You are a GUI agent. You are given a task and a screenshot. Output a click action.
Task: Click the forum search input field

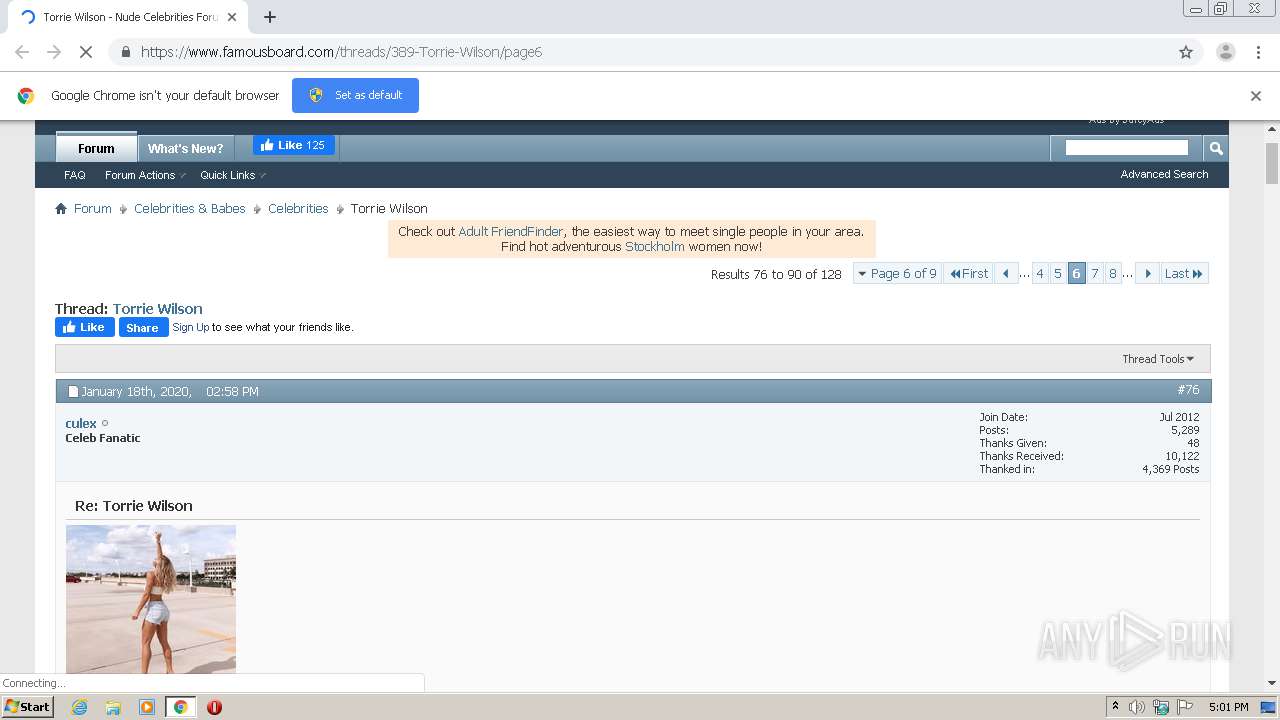[1126, 148]
